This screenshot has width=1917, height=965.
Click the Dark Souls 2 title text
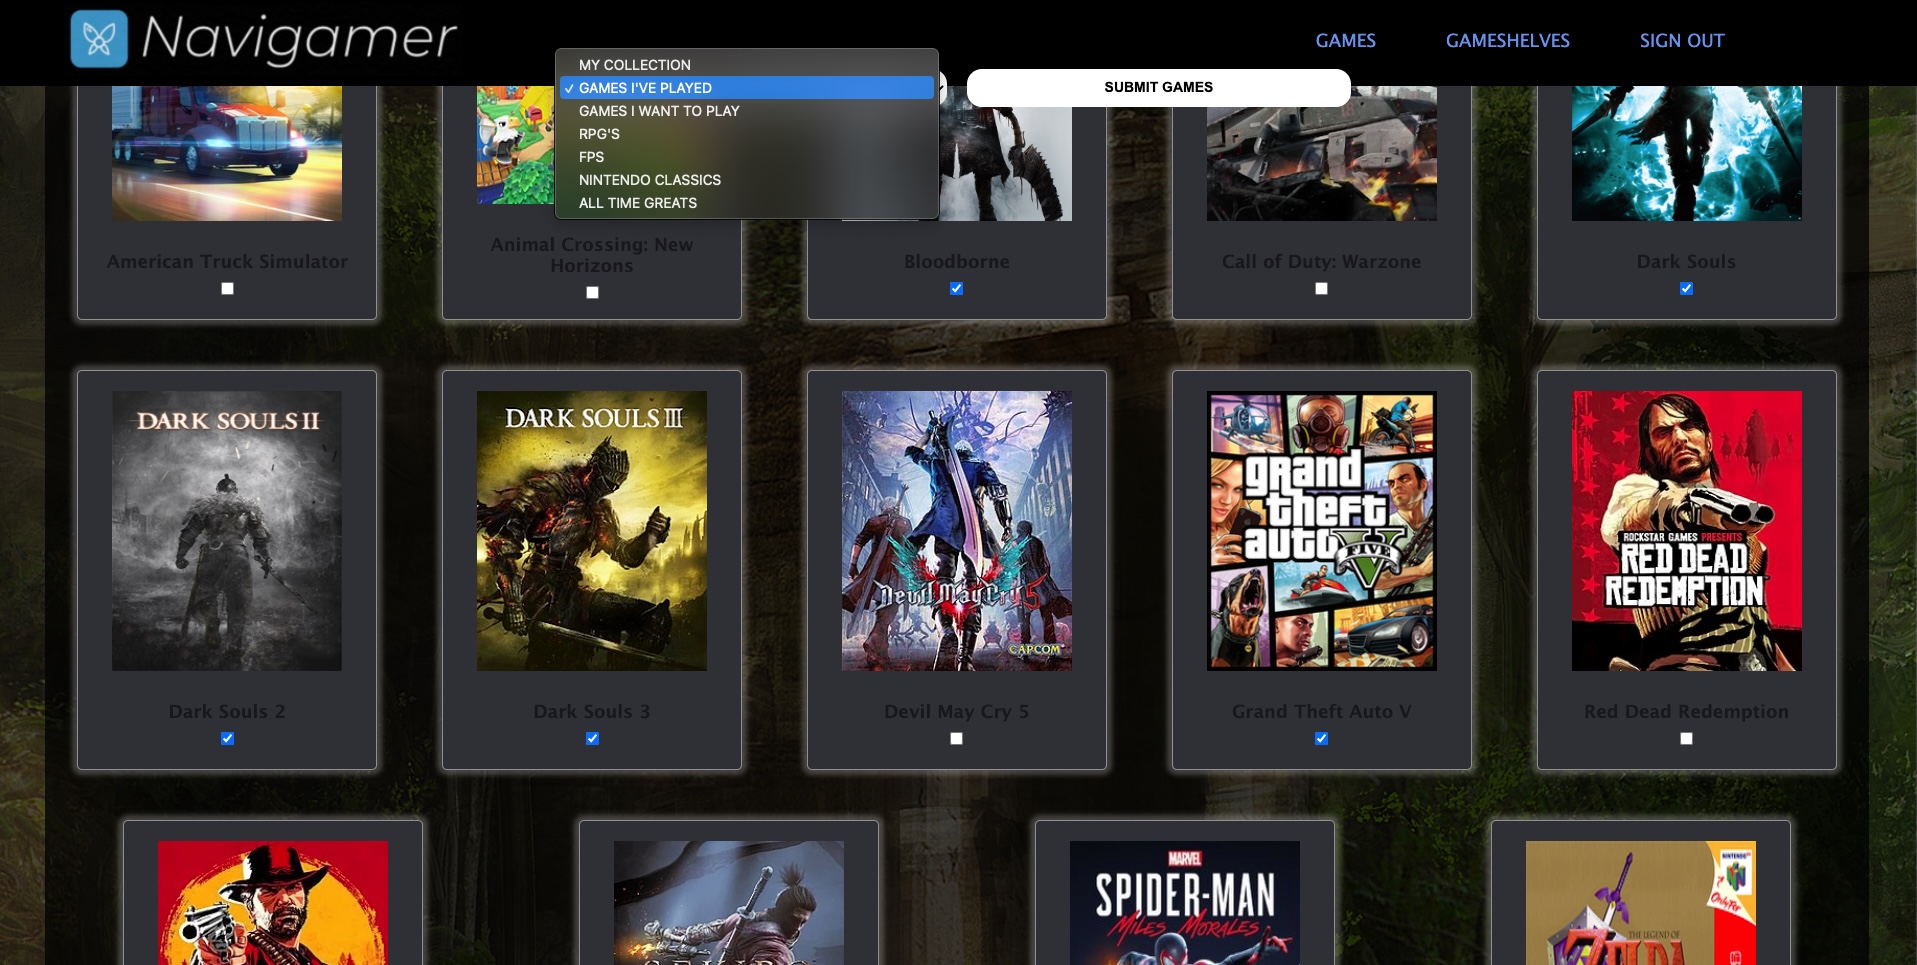[227, 711]
